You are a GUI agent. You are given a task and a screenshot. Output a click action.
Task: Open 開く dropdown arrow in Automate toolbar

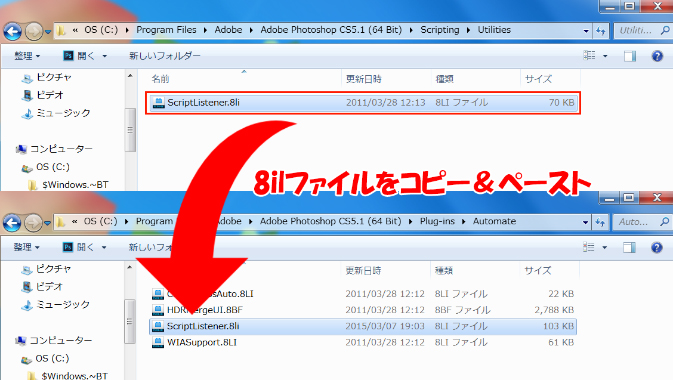[x=104, y=247]
